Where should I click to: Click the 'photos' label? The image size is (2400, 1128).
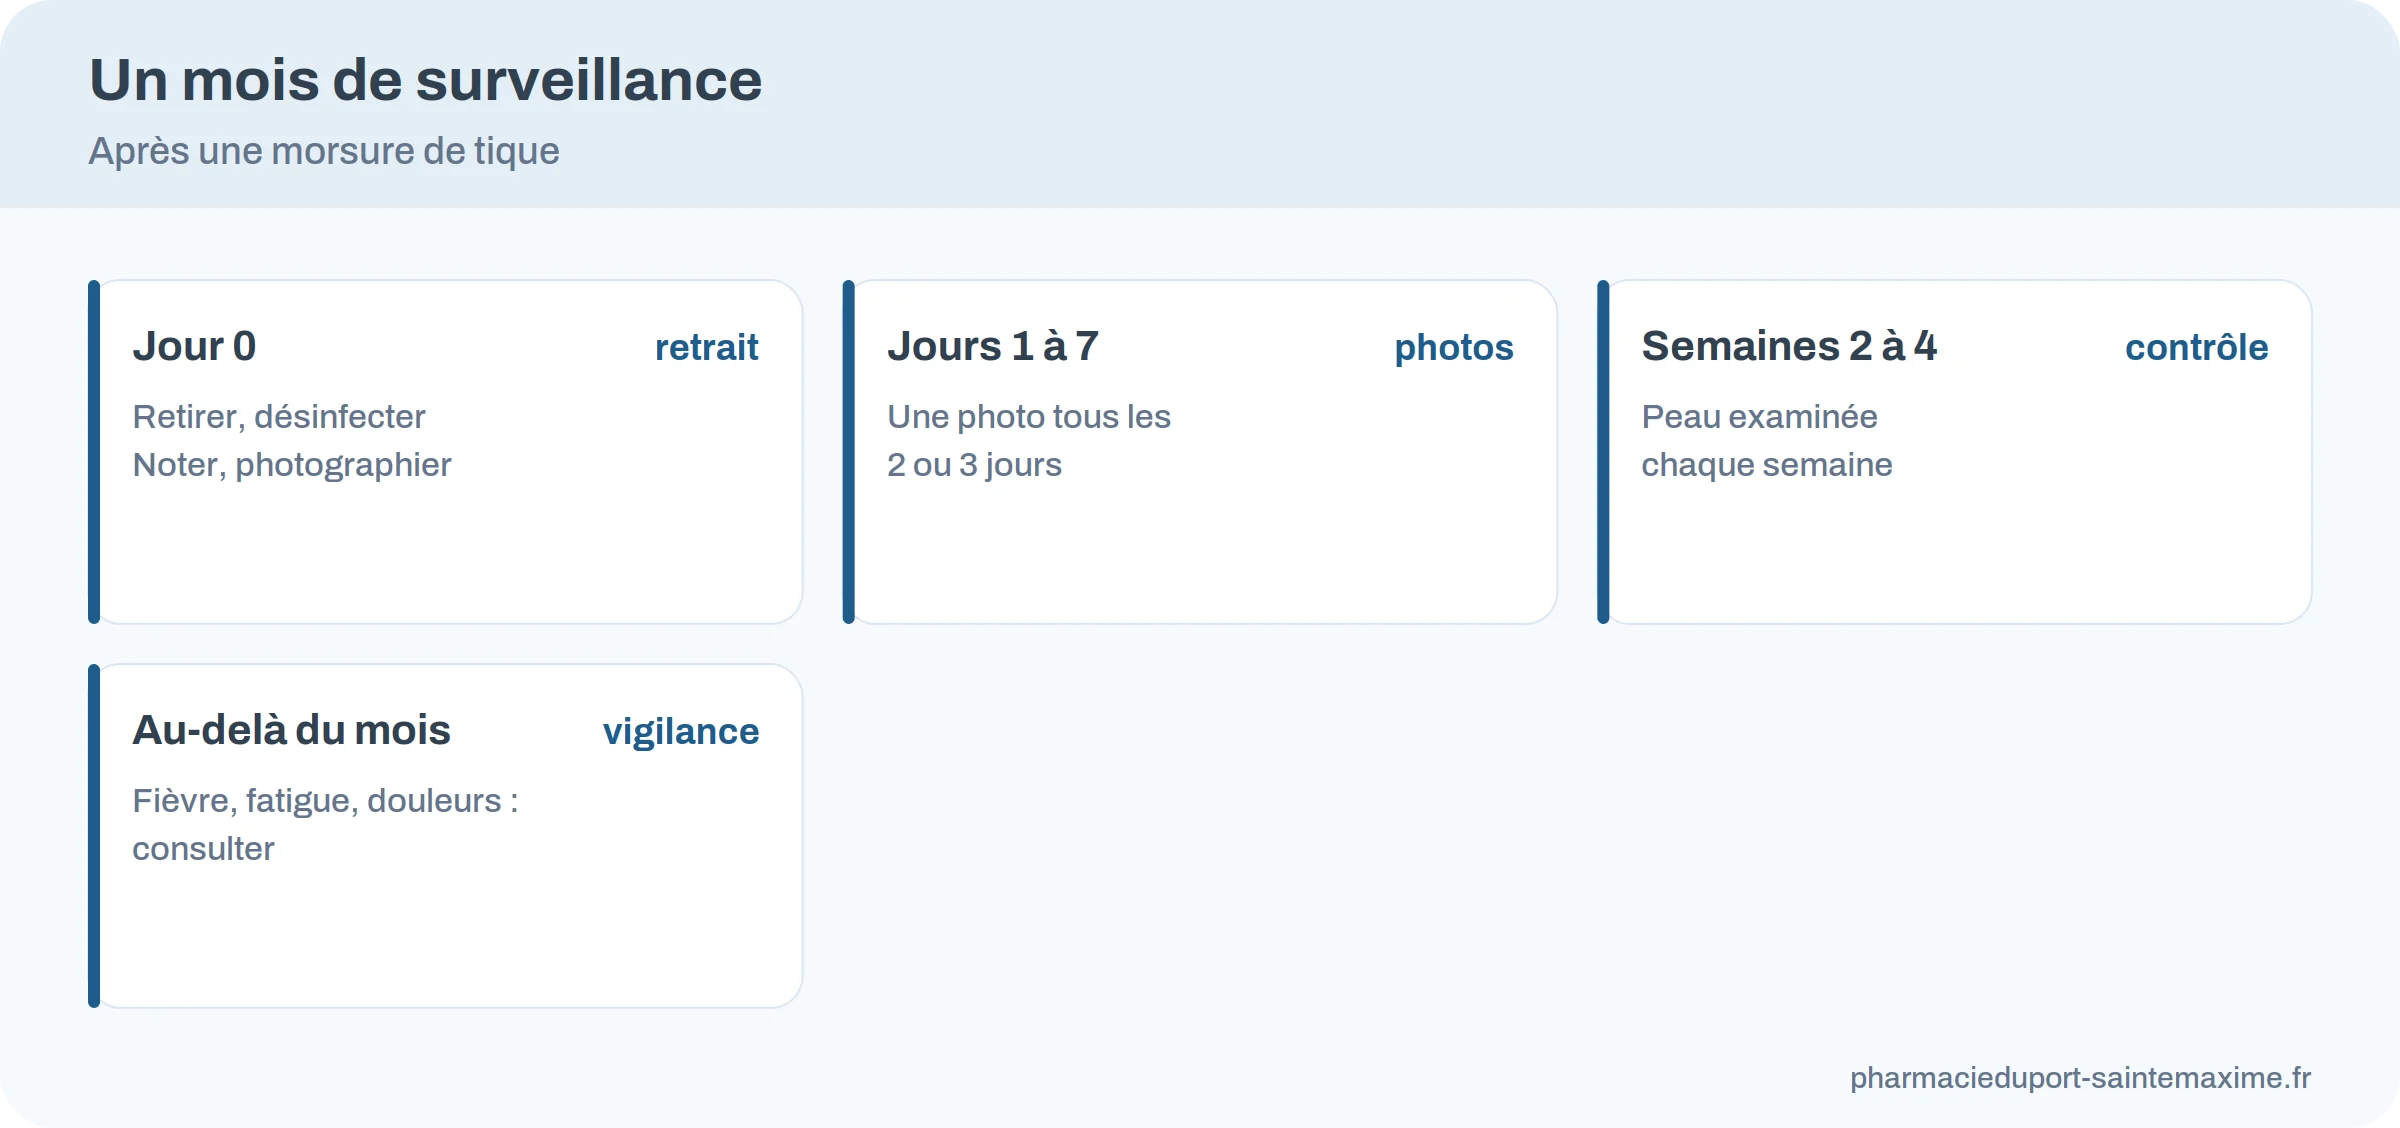[x=1454, y=347]
